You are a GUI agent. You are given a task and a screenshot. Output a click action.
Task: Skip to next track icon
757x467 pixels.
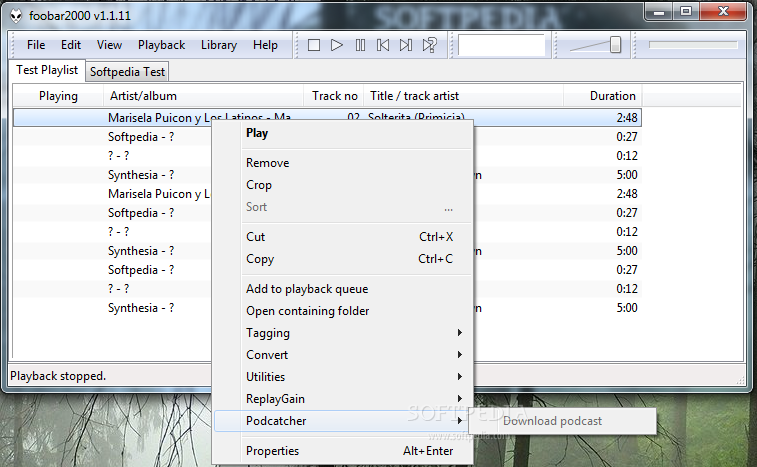point(406,45)
